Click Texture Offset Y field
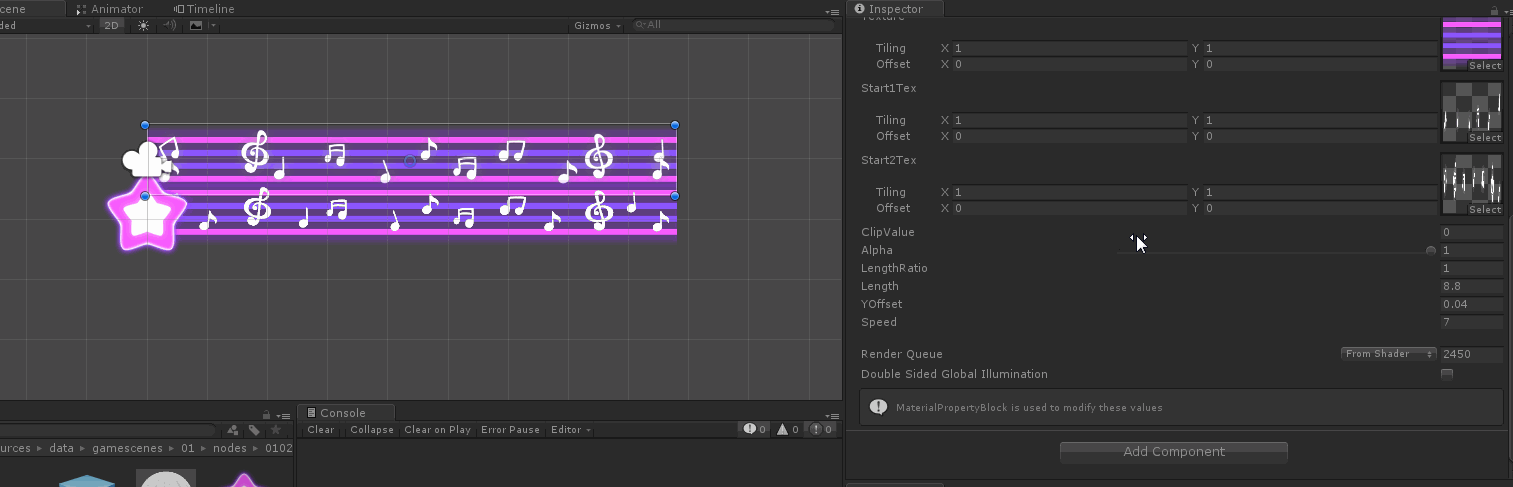Screen dimensions: 1513x487 [1320, 64]
